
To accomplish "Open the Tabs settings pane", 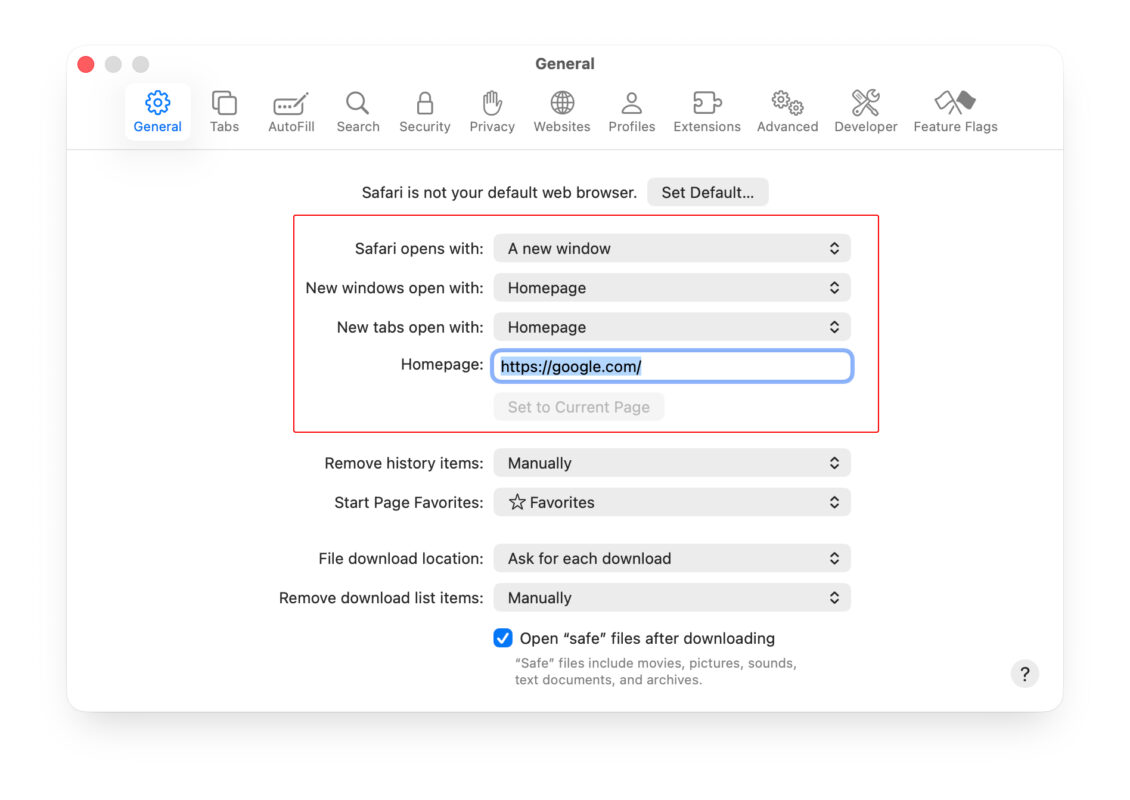I will tap(224, 111).
